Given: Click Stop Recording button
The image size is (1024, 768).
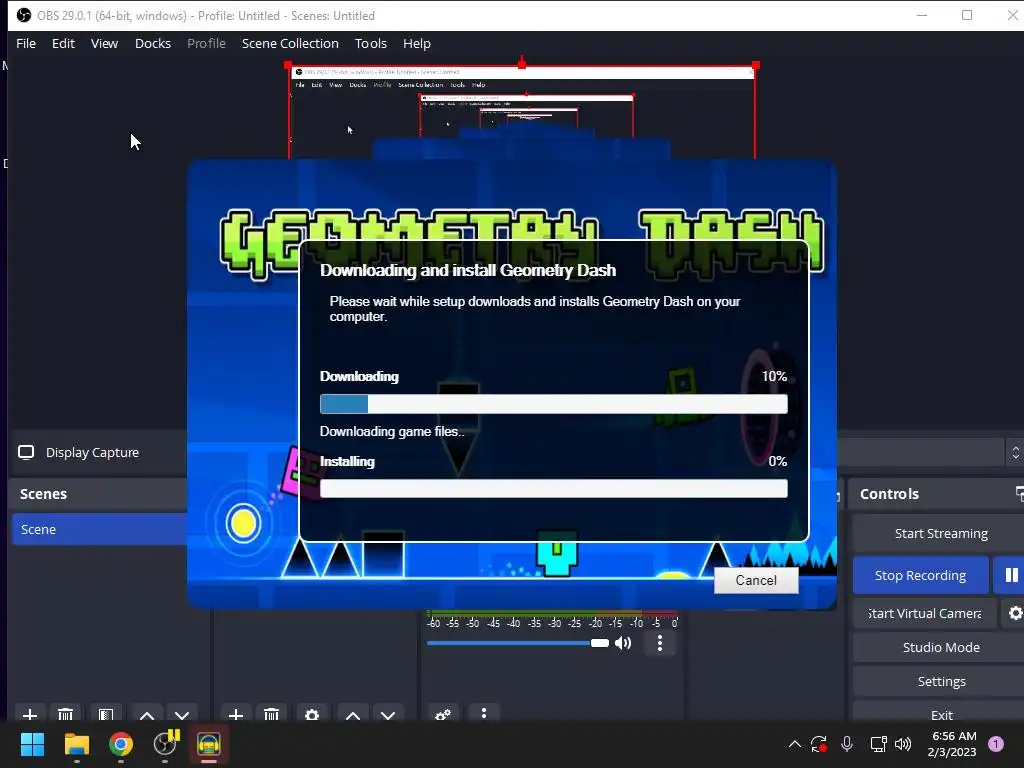Looking at the screenshot, I should pos(920,575).
